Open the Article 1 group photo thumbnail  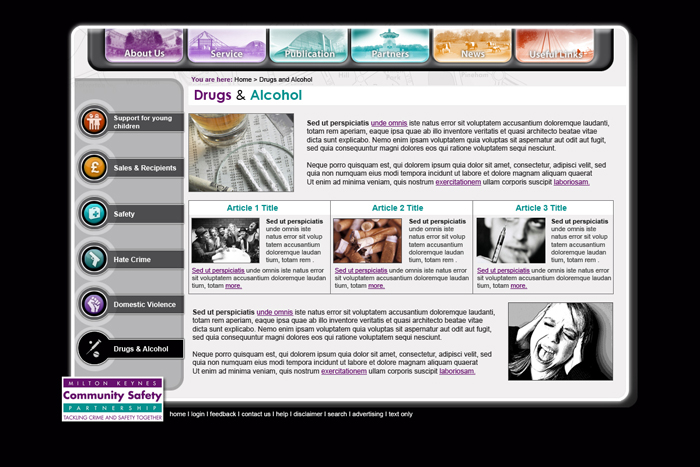click(225, 240)
